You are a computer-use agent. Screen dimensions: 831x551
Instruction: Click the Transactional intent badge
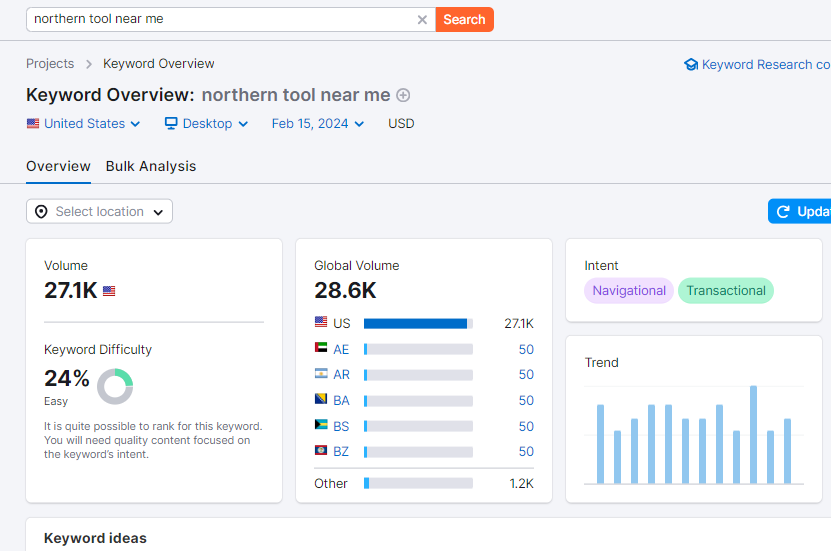point(726,291)
